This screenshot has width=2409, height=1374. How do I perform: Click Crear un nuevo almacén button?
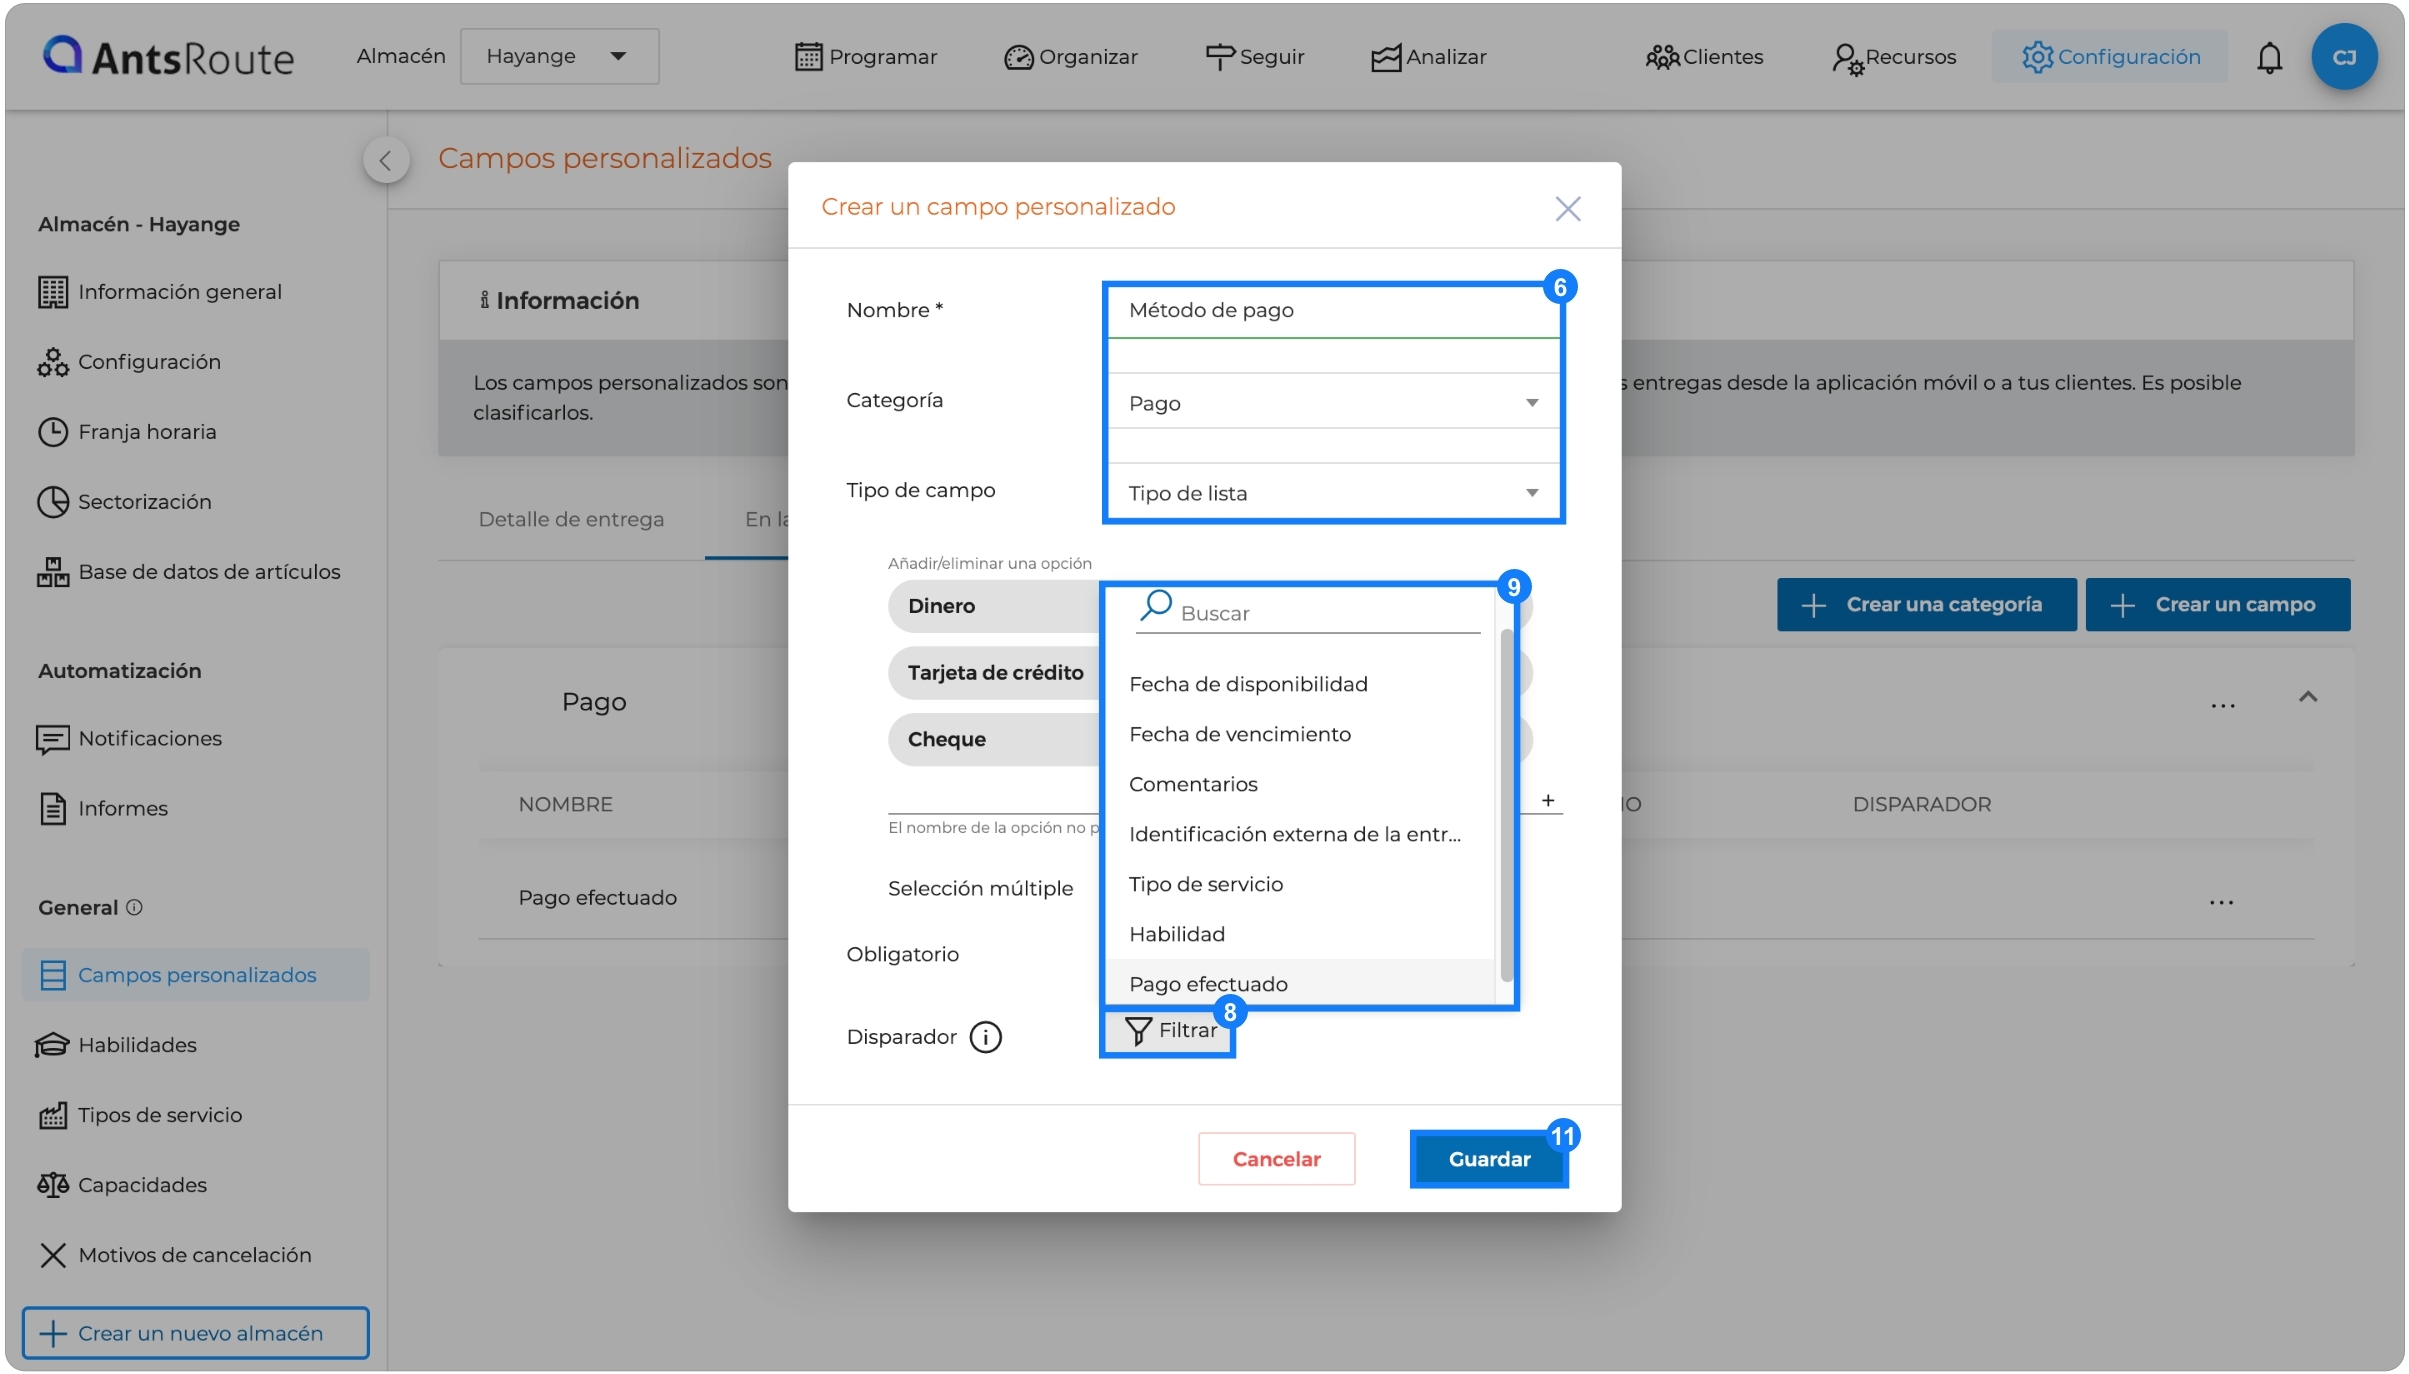(x=195, y=1333)
